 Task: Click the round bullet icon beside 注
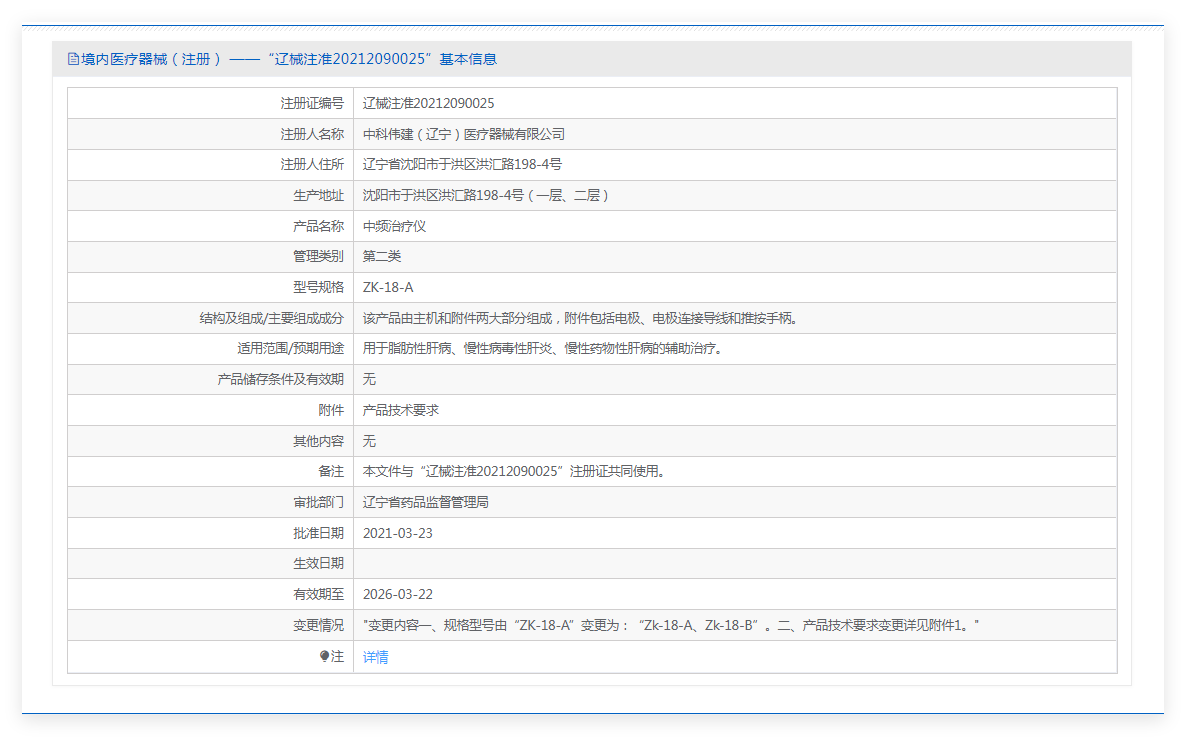(324, 656)
